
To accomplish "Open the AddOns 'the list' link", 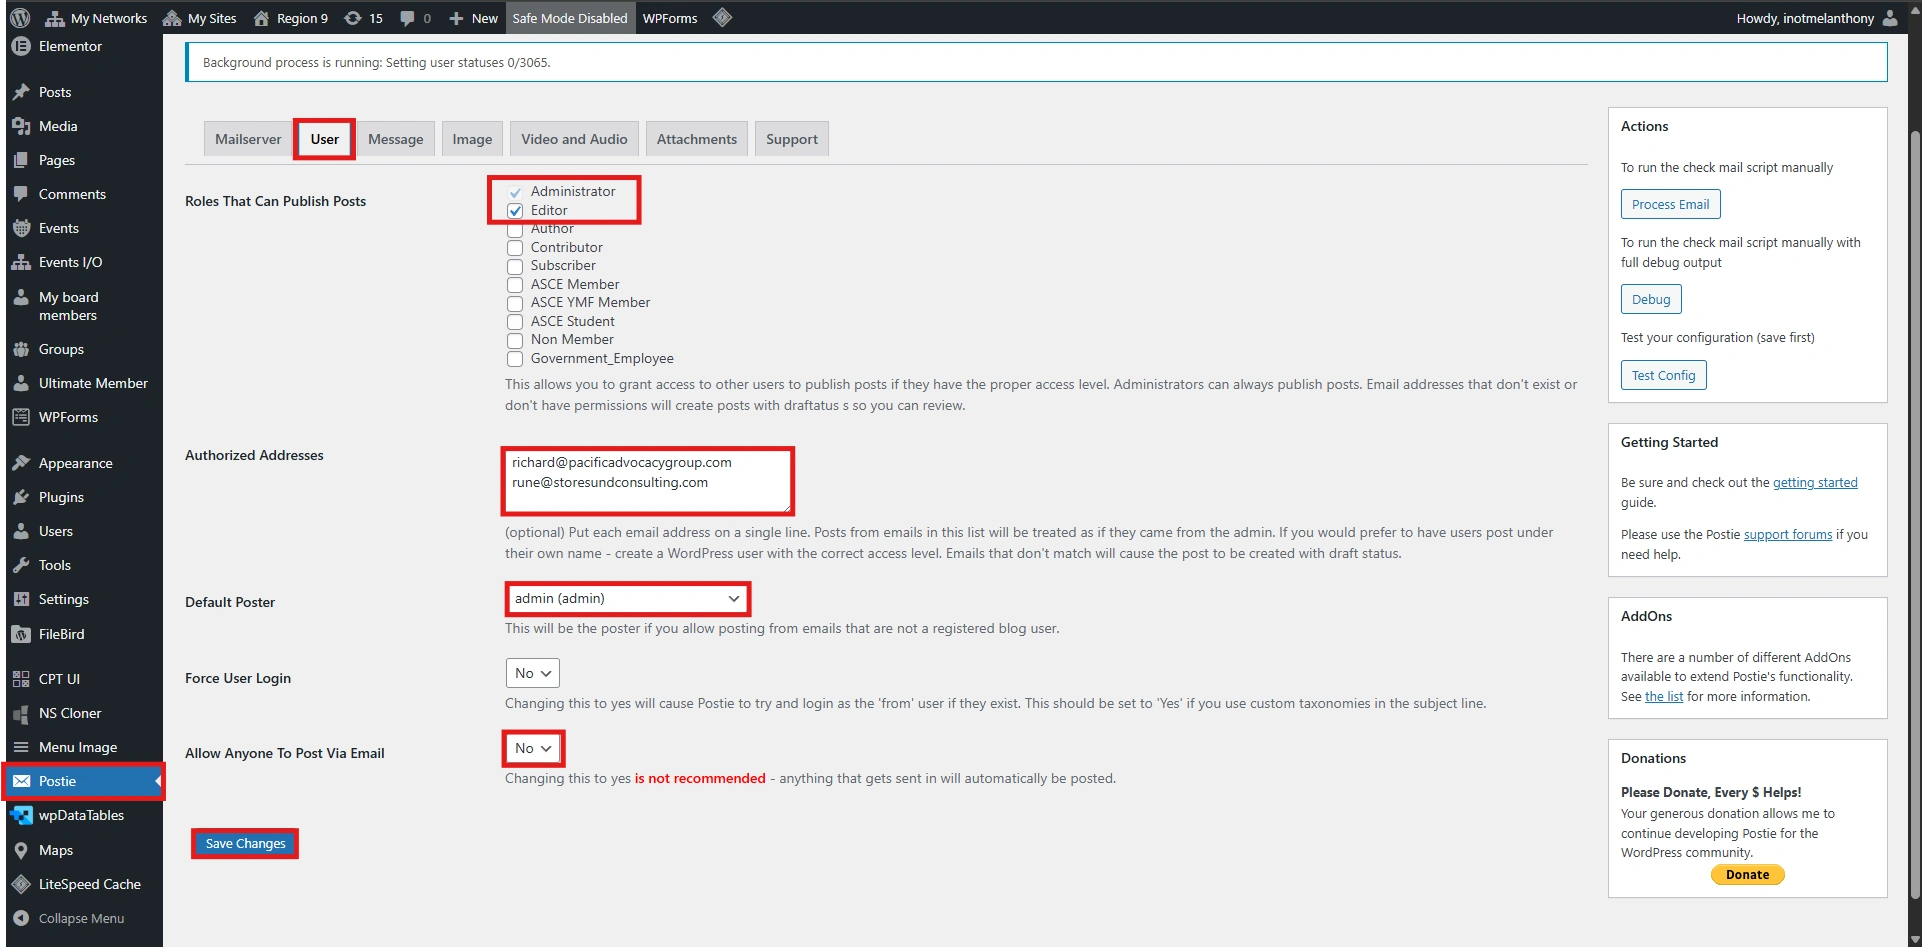I will click(1664, 697).
